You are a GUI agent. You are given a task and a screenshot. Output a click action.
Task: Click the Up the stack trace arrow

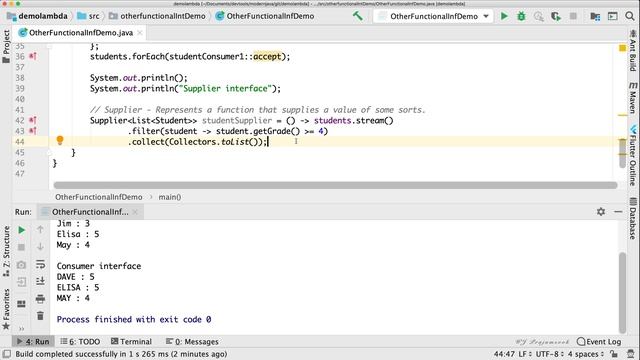[x=40, y=229]
